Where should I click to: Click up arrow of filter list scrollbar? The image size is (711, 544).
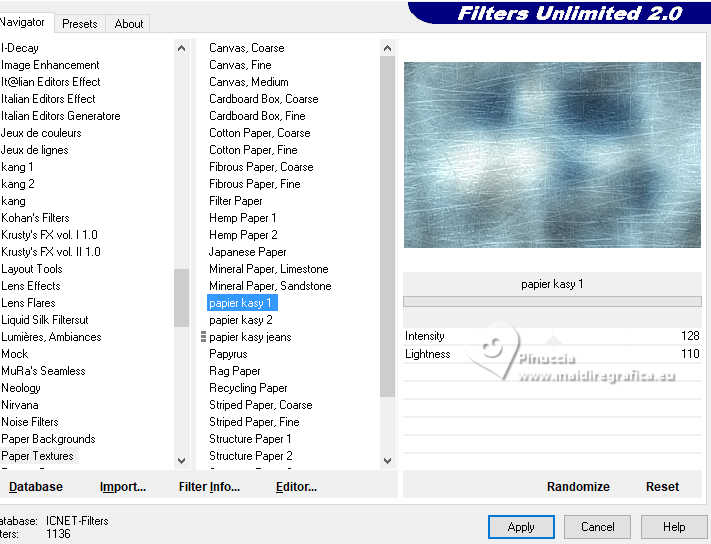pyautogui.click(x=387, y=48)
